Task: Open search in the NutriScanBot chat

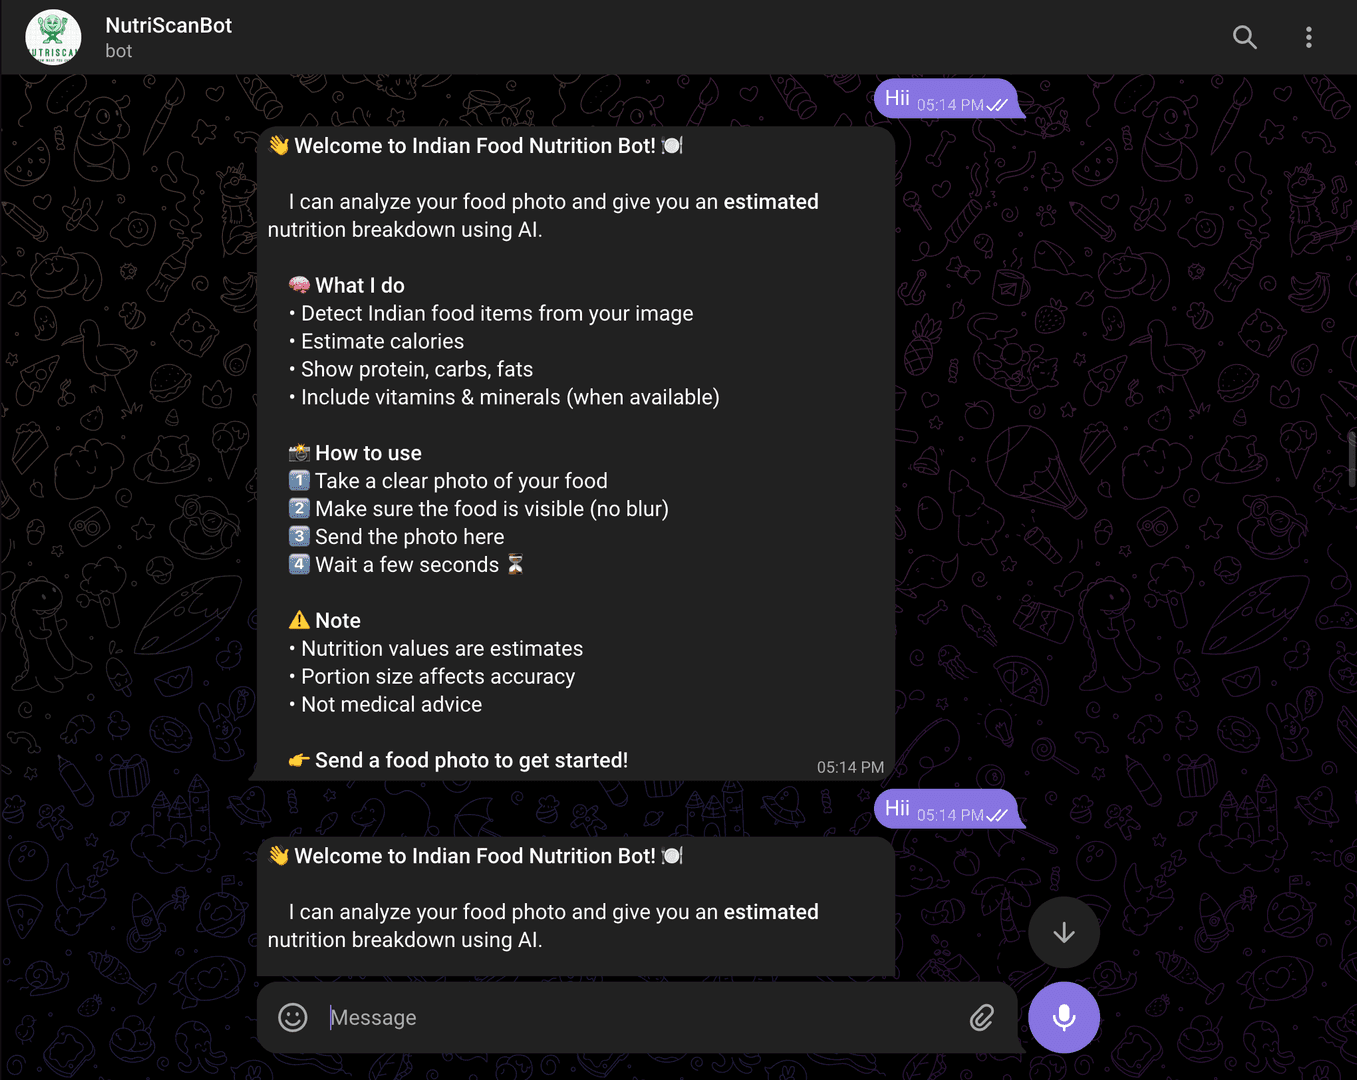Action: 1244,38
